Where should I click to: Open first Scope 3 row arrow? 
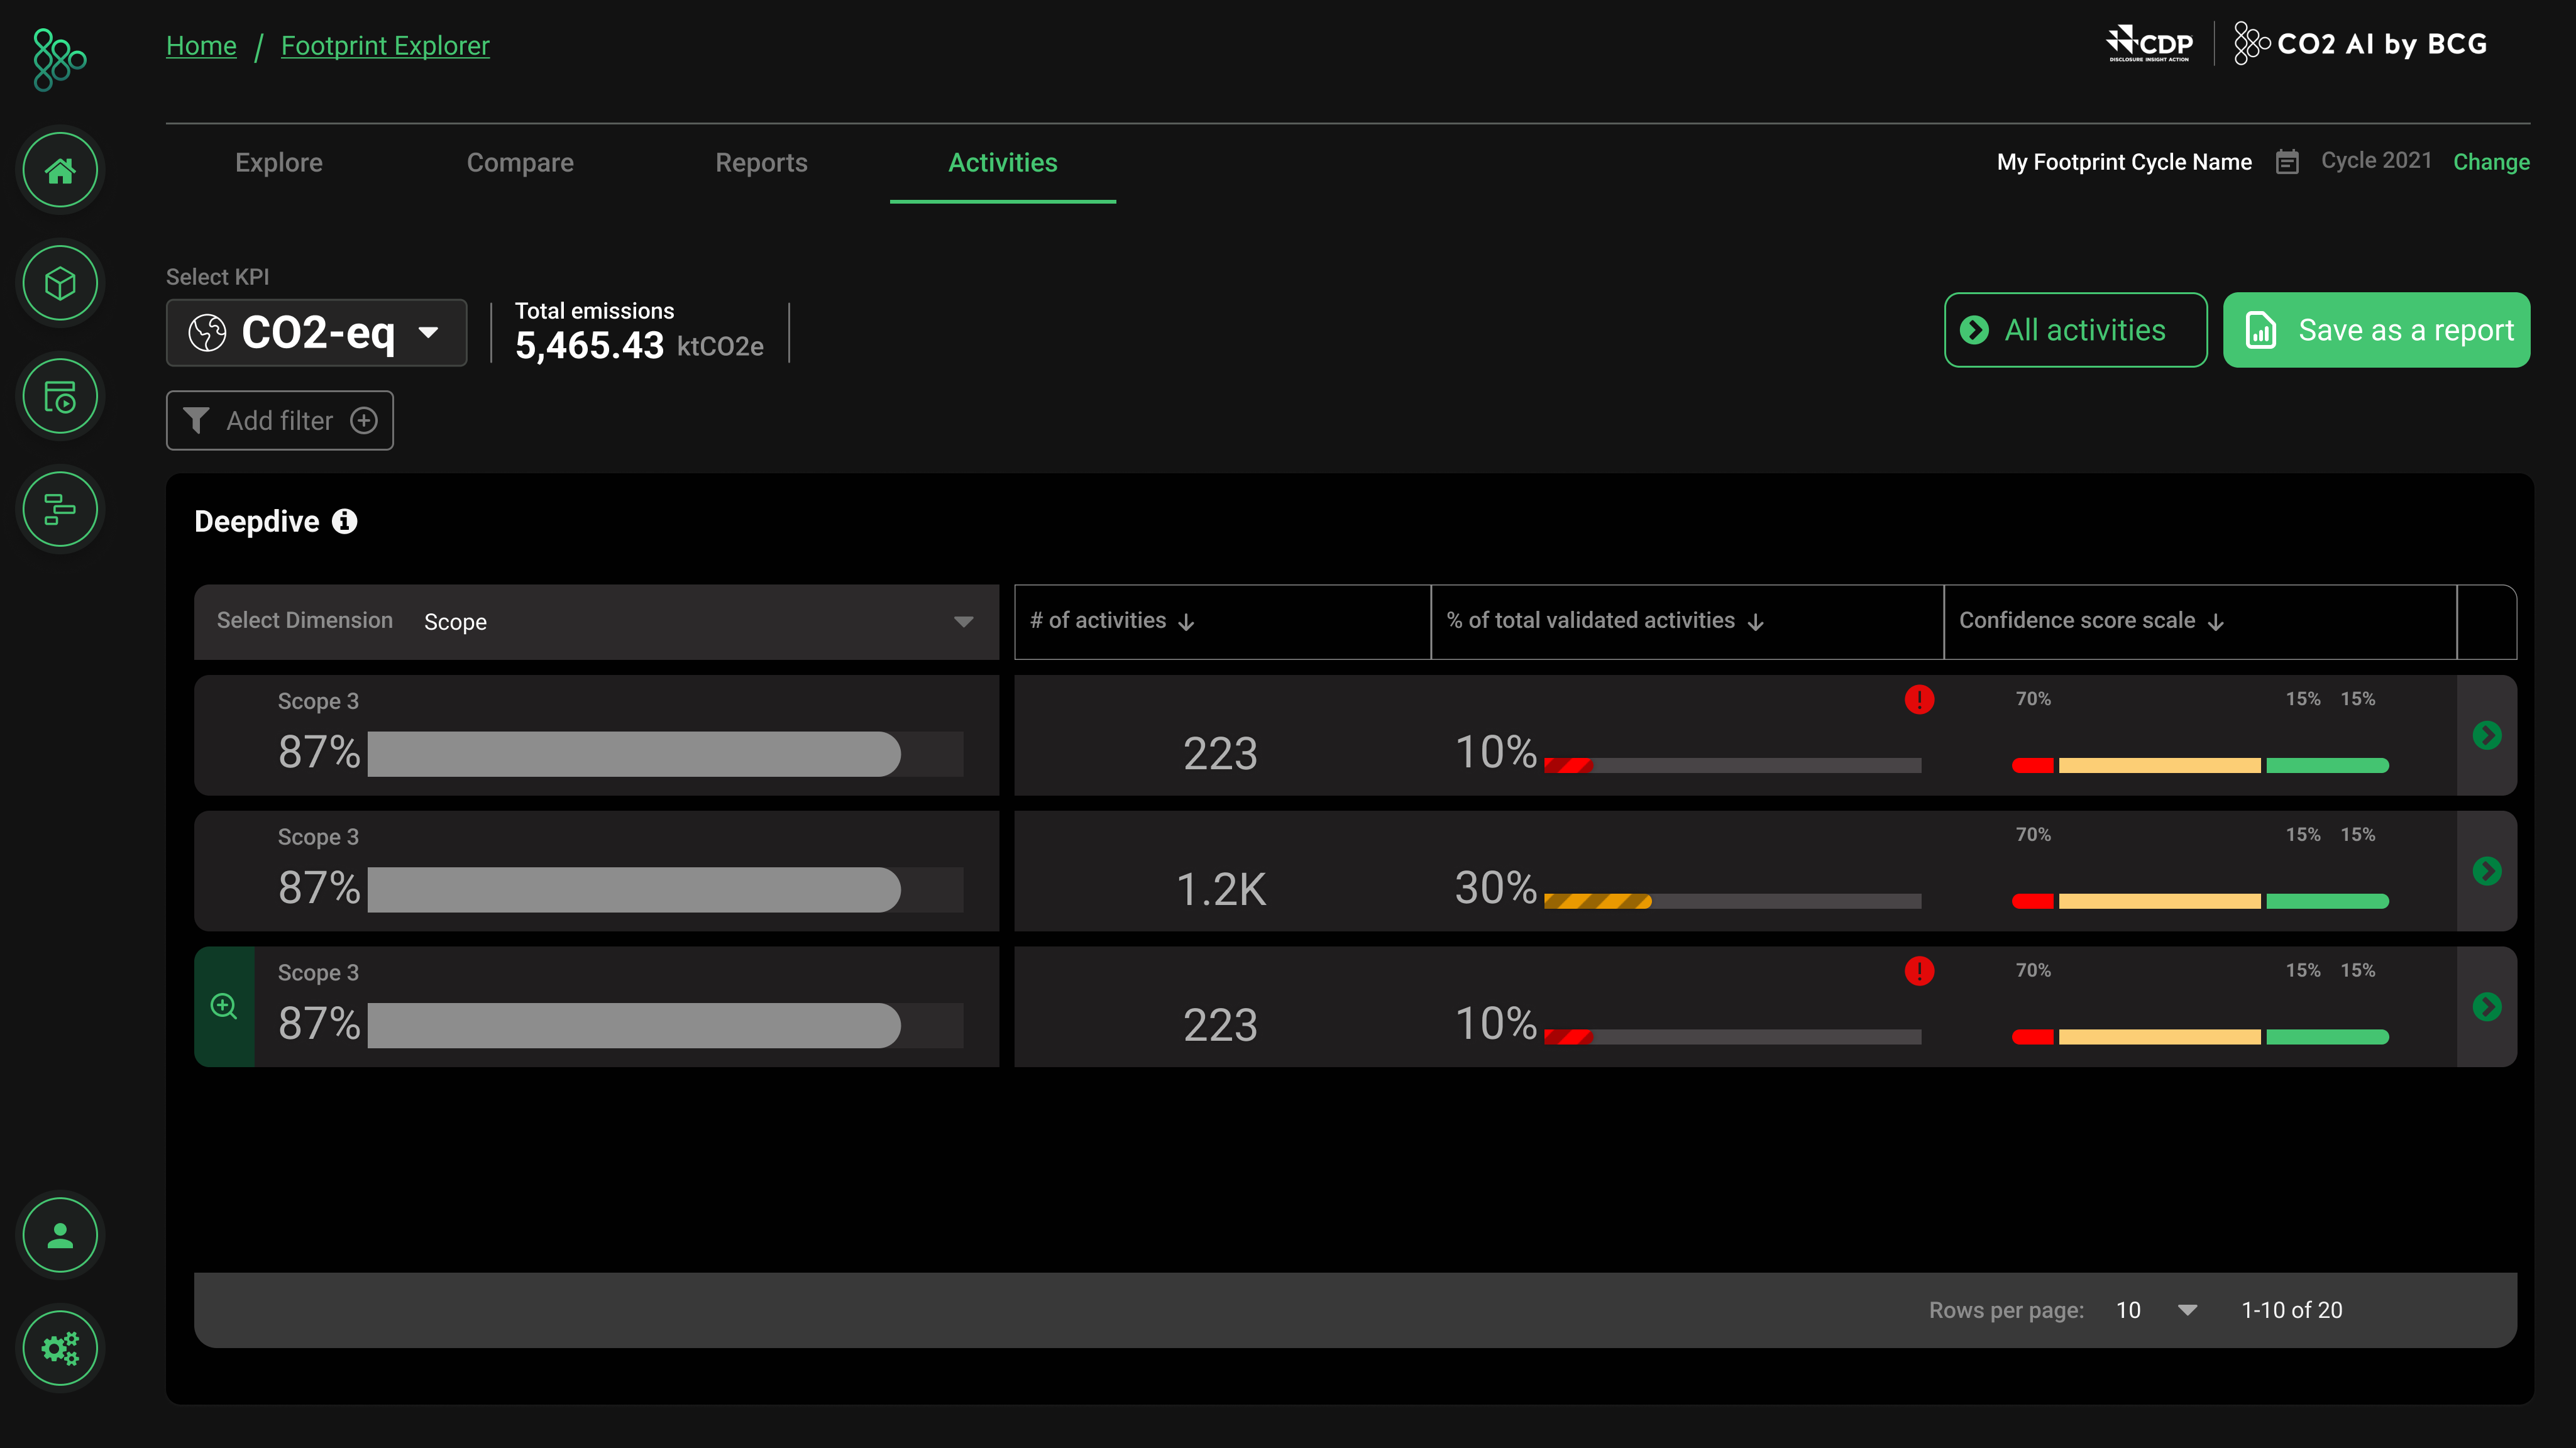click(x=2486, y=735)
